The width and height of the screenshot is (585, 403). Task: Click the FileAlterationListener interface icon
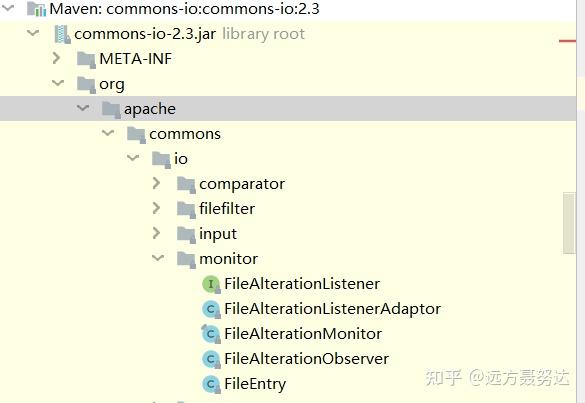pyautogui.click(x=211, y=284)
